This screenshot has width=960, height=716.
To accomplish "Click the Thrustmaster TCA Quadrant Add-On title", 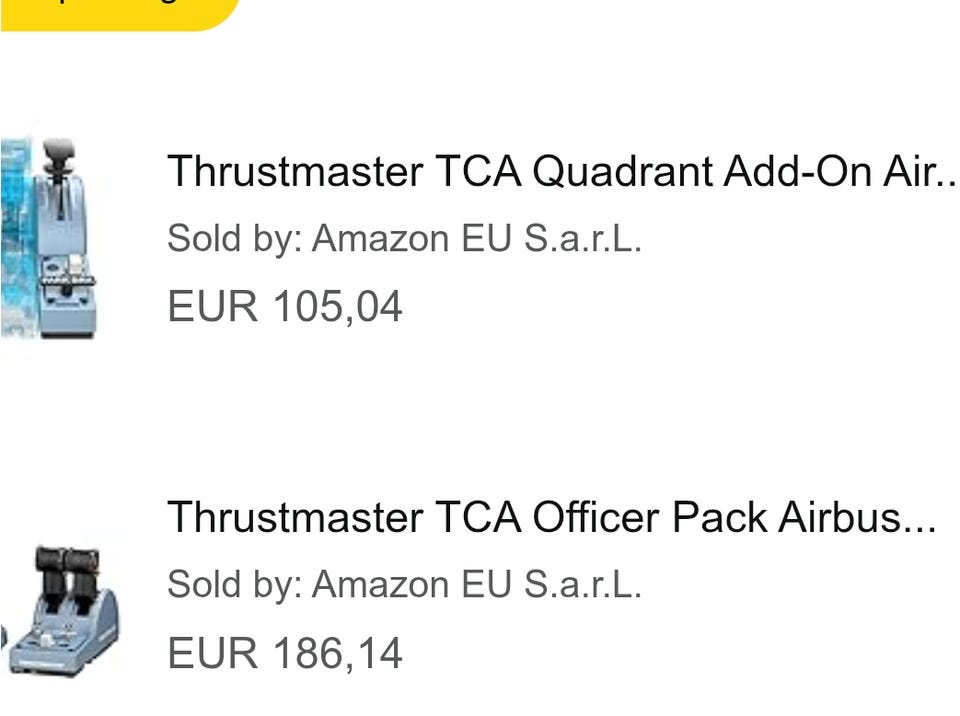I will click(560, 171).
